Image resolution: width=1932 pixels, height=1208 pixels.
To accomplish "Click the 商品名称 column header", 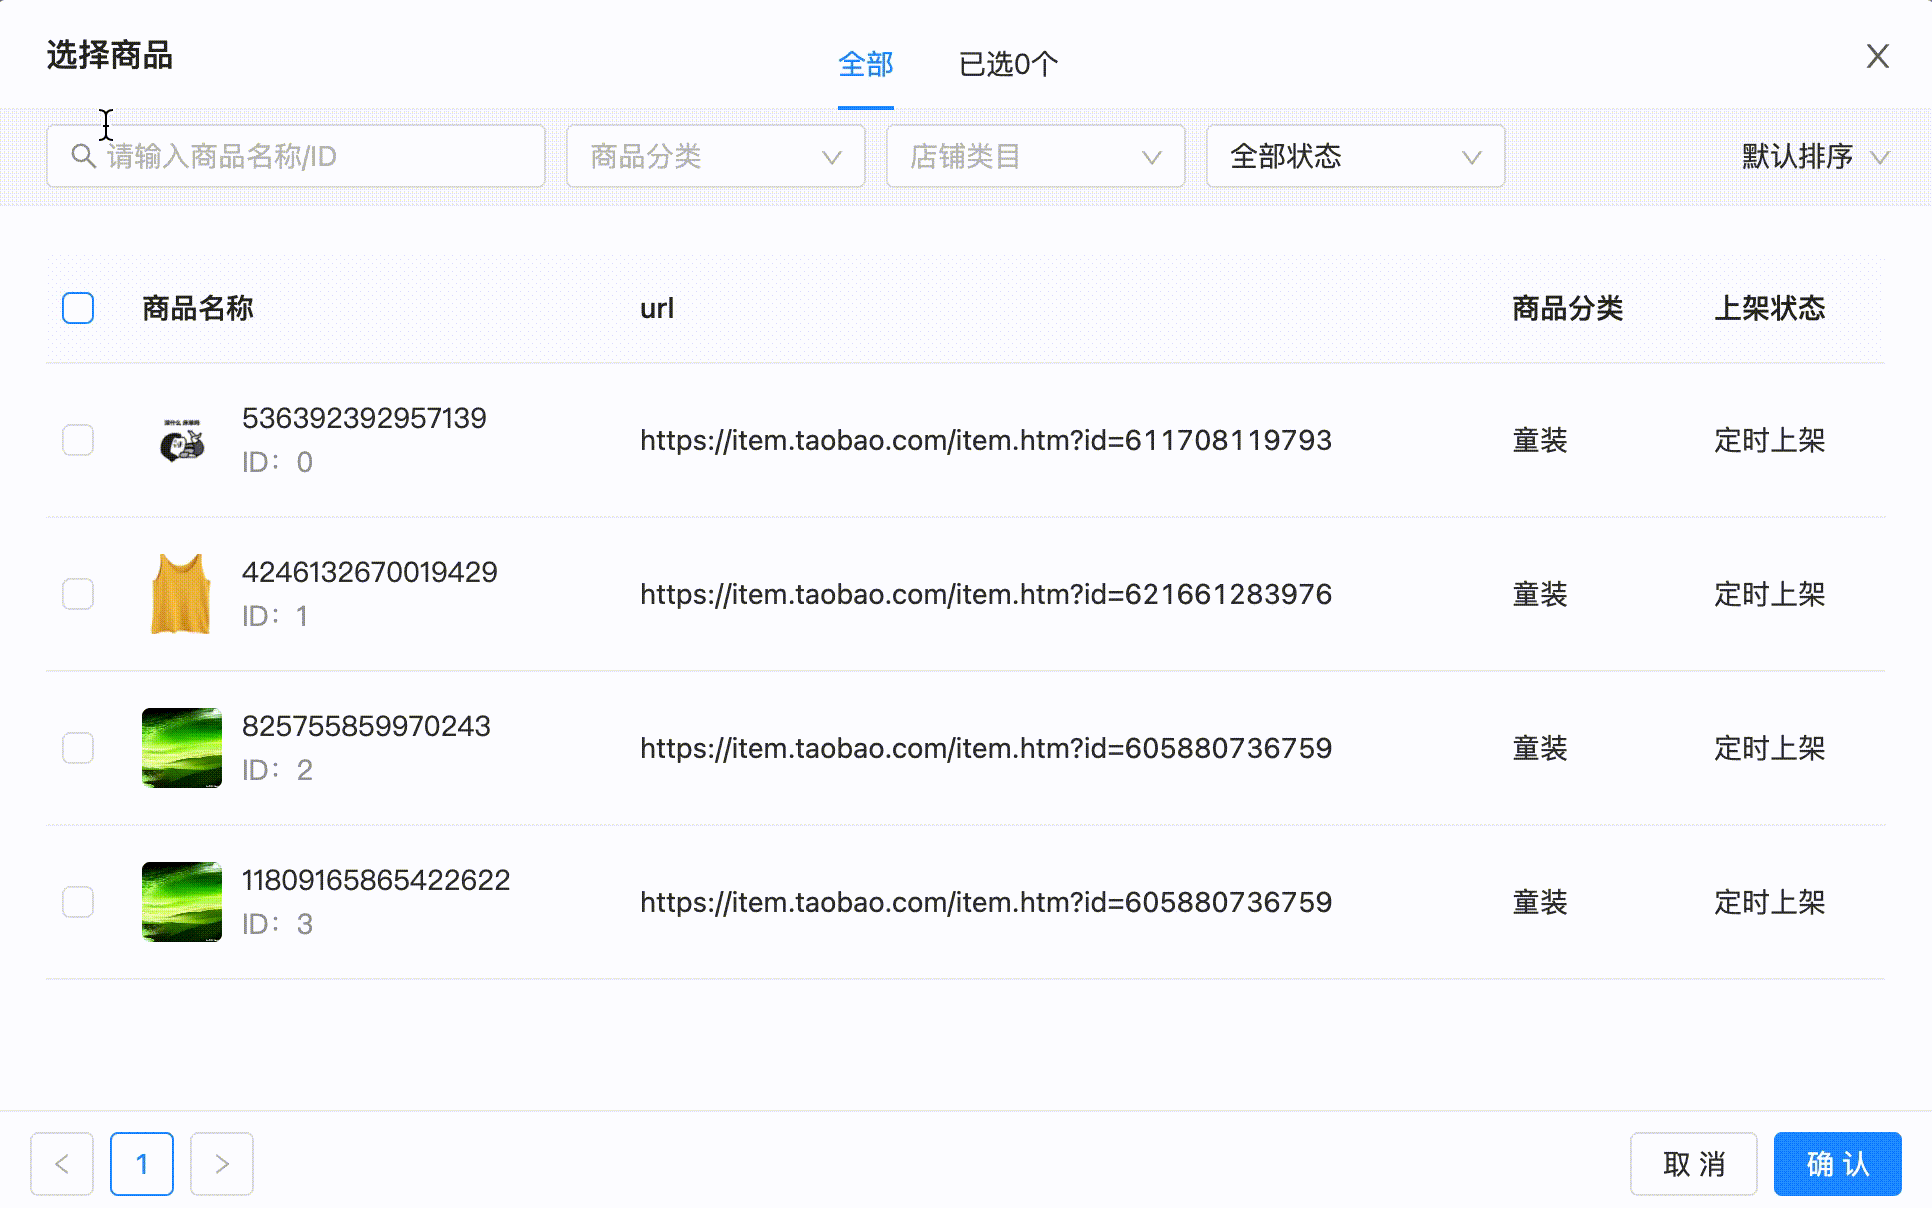I will point(198,308).
